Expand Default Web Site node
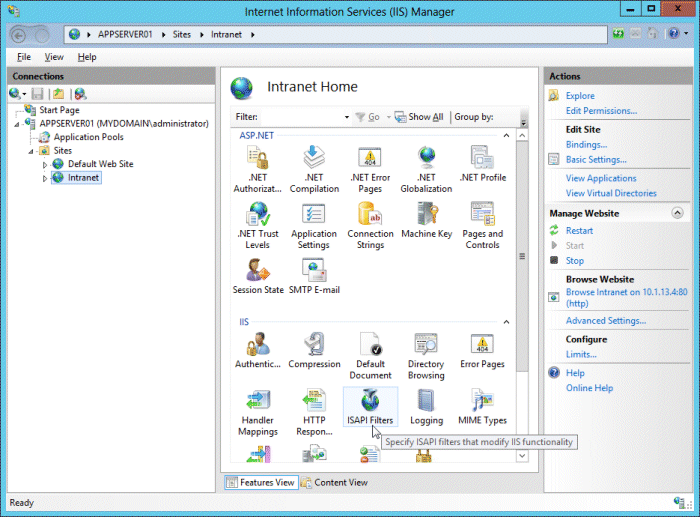Viewport: 700px width, 517px height. 45,165
